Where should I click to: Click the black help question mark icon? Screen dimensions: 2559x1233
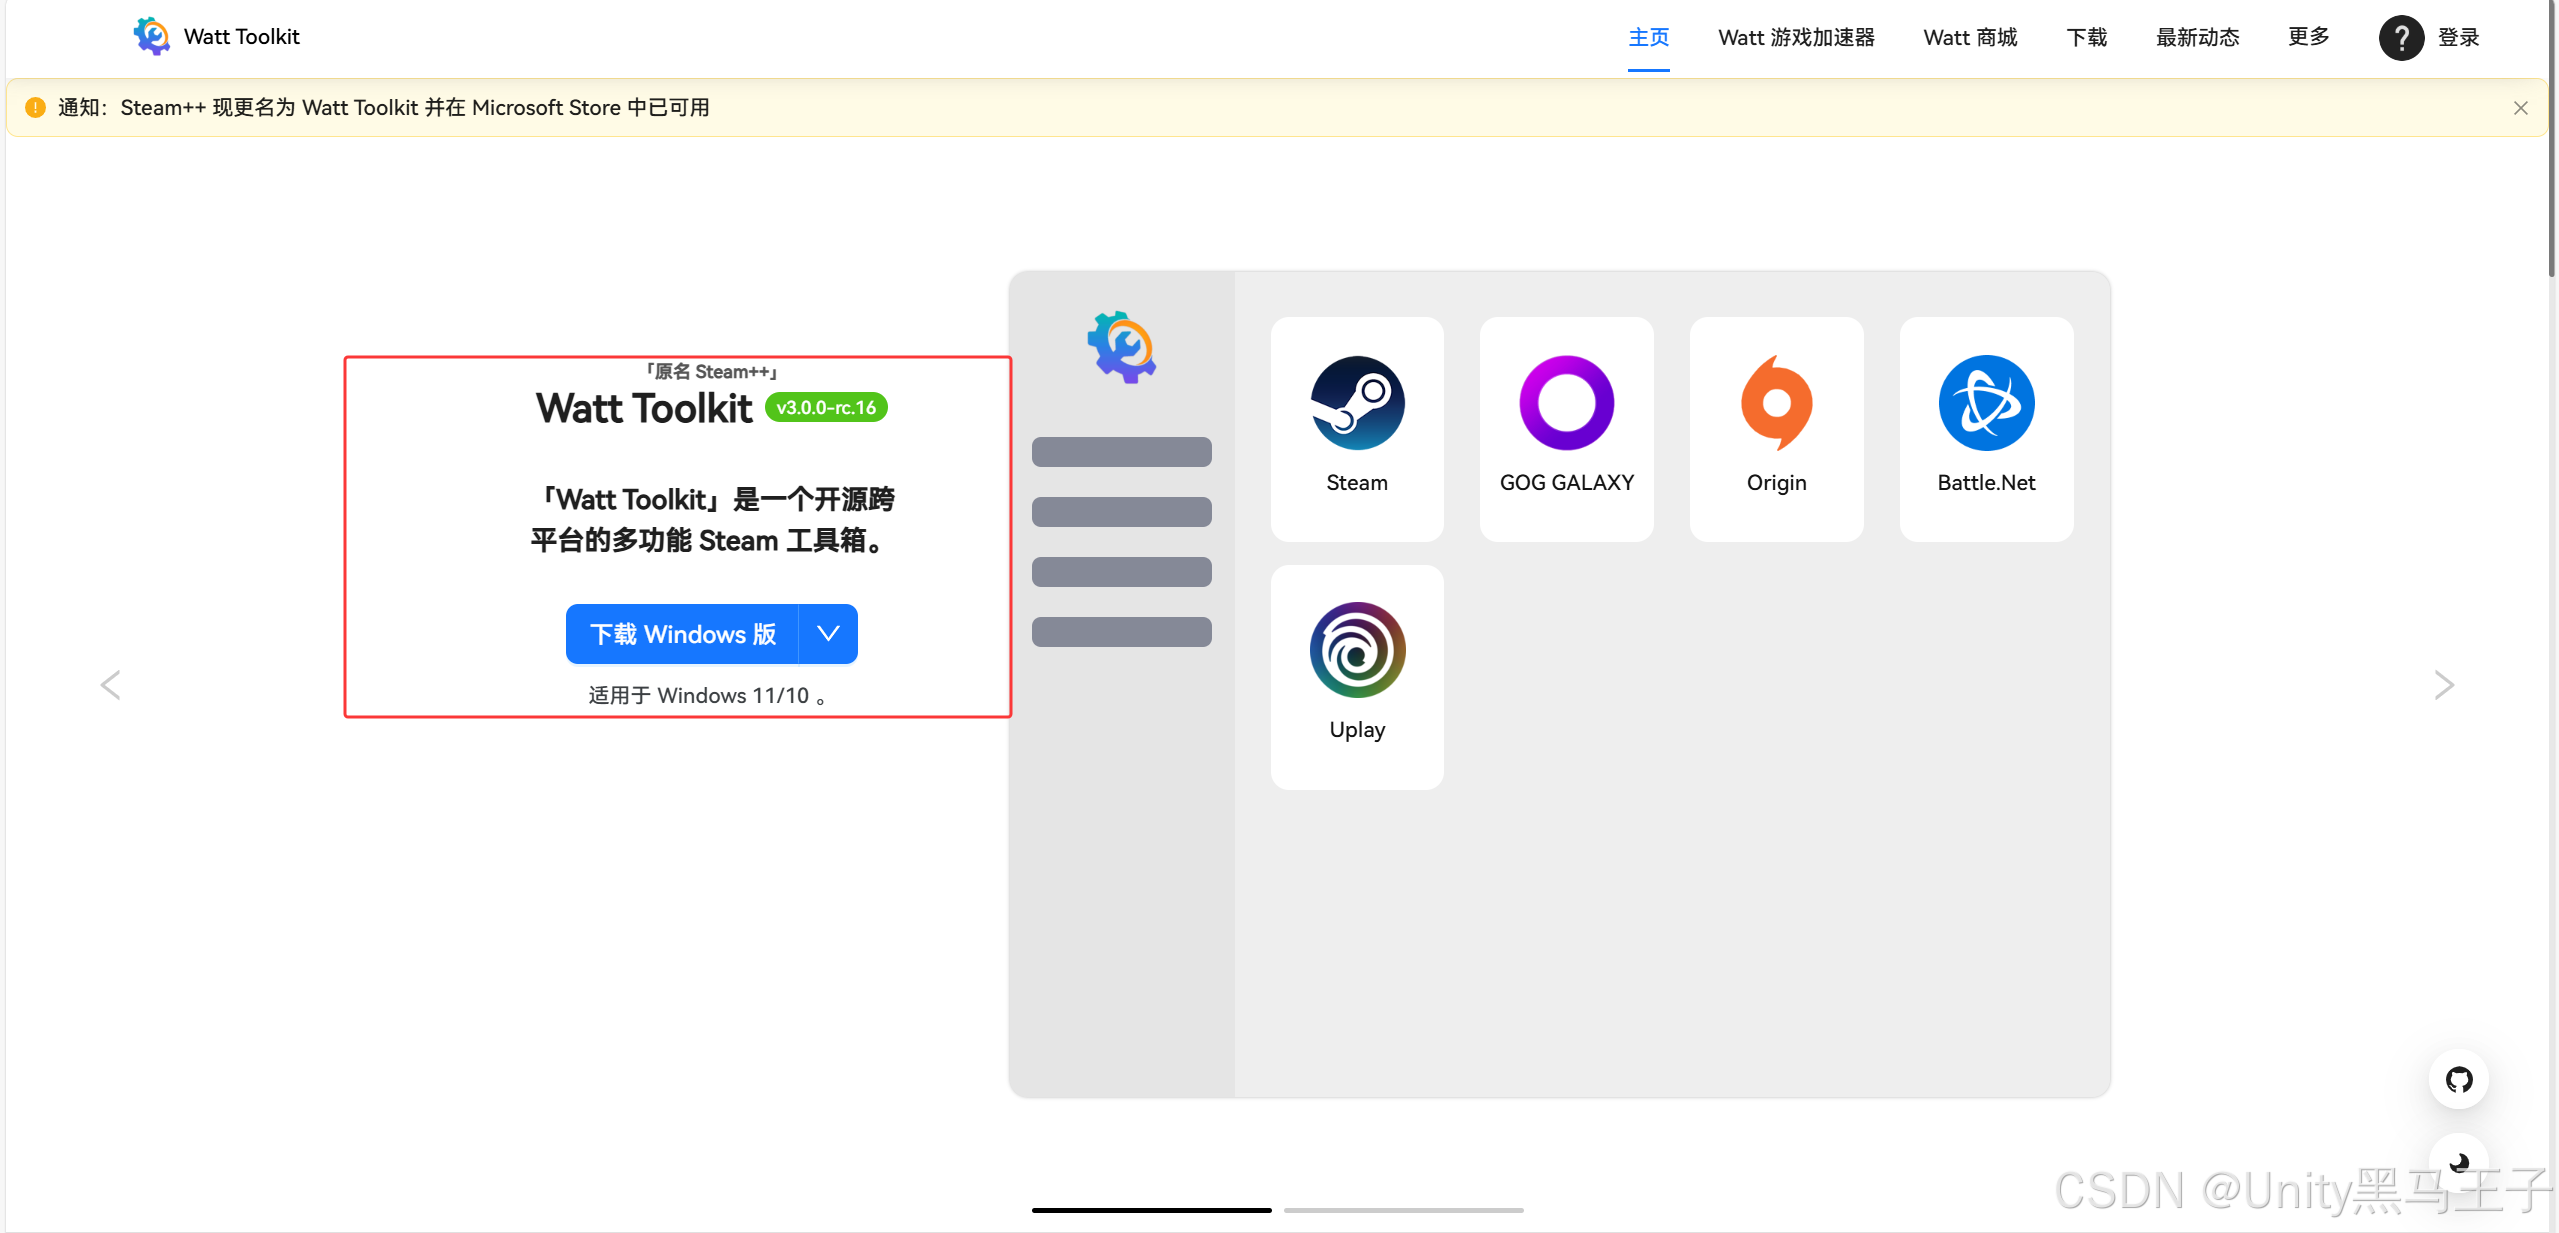(2401, 38)
